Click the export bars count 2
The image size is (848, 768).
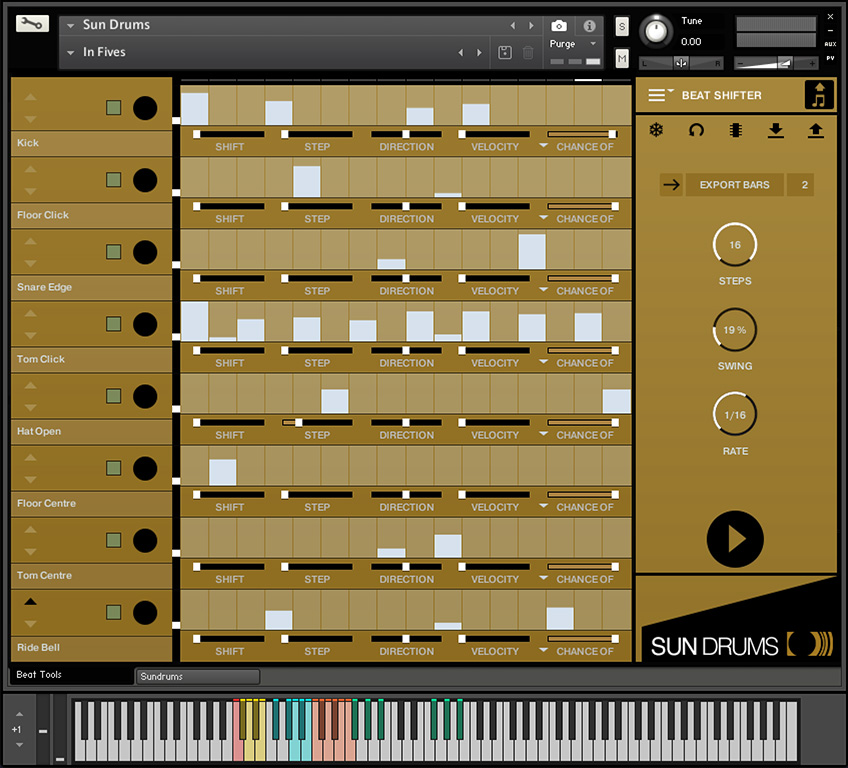point(800,185)
